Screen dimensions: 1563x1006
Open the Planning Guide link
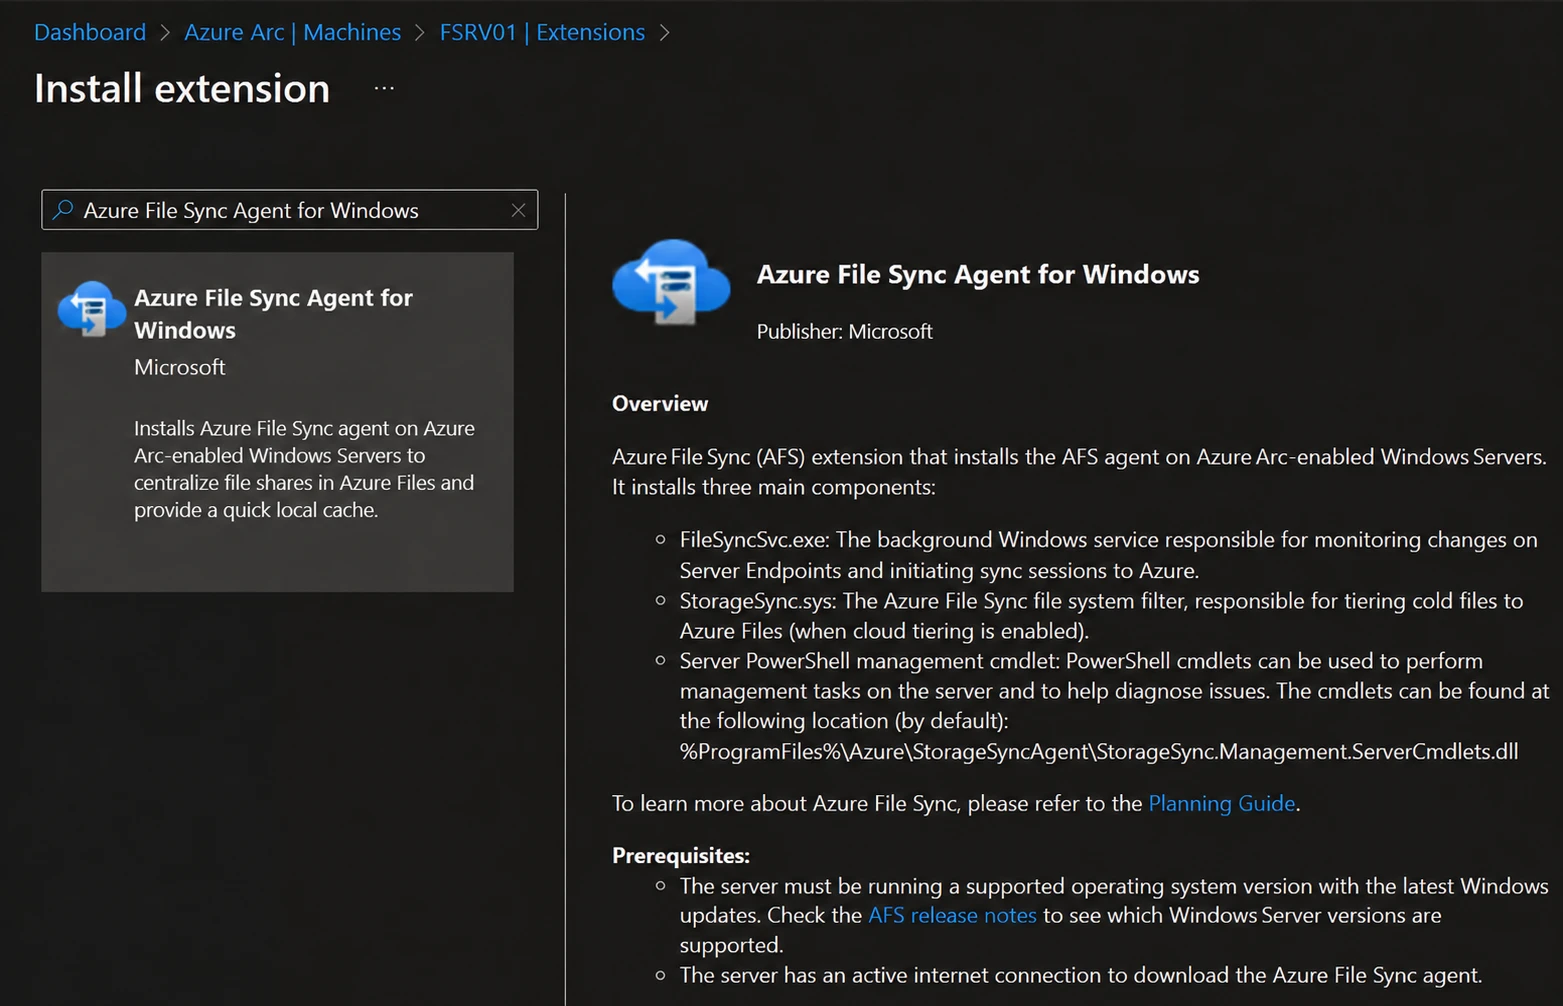pos(1221,803)
